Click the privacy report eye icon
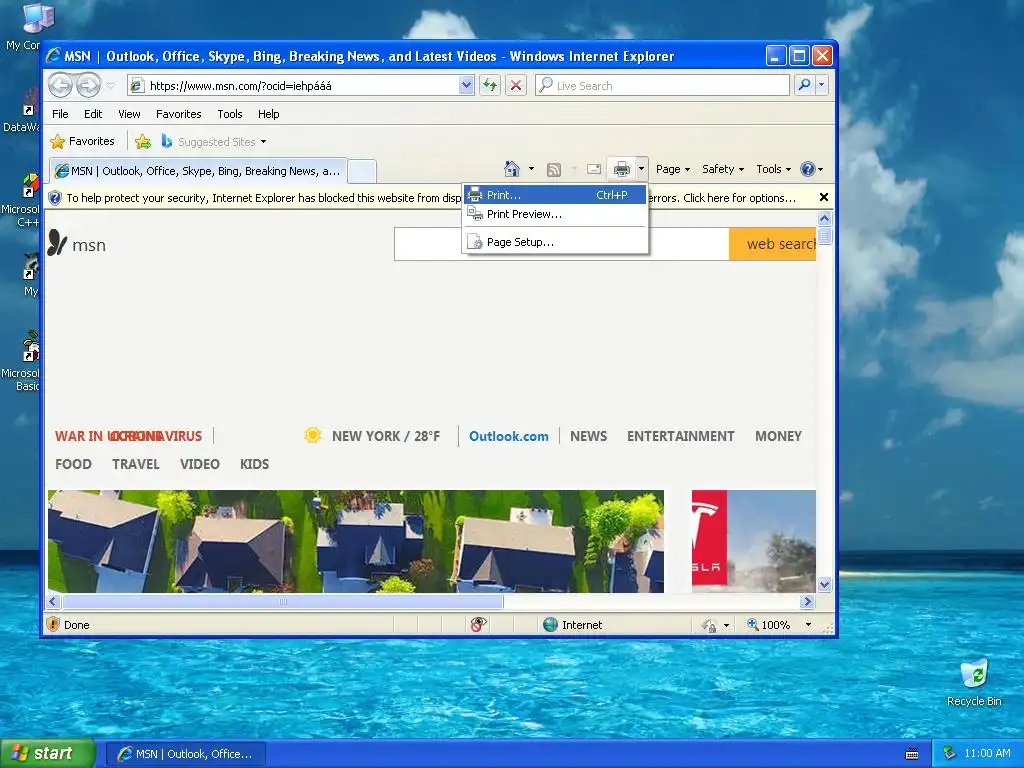The height and width of the screenshot is (768, 1024). click(478, 624)
